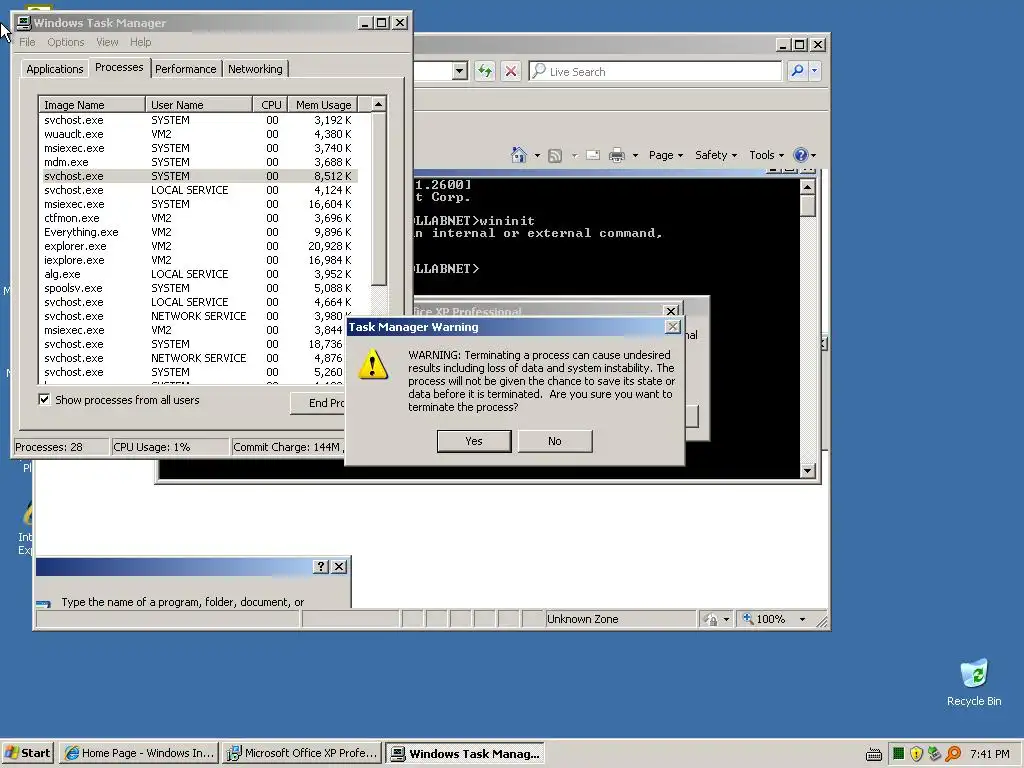
Task: Open the Home button dropdown arrow in IE
Action: click(x=537, y=155)
